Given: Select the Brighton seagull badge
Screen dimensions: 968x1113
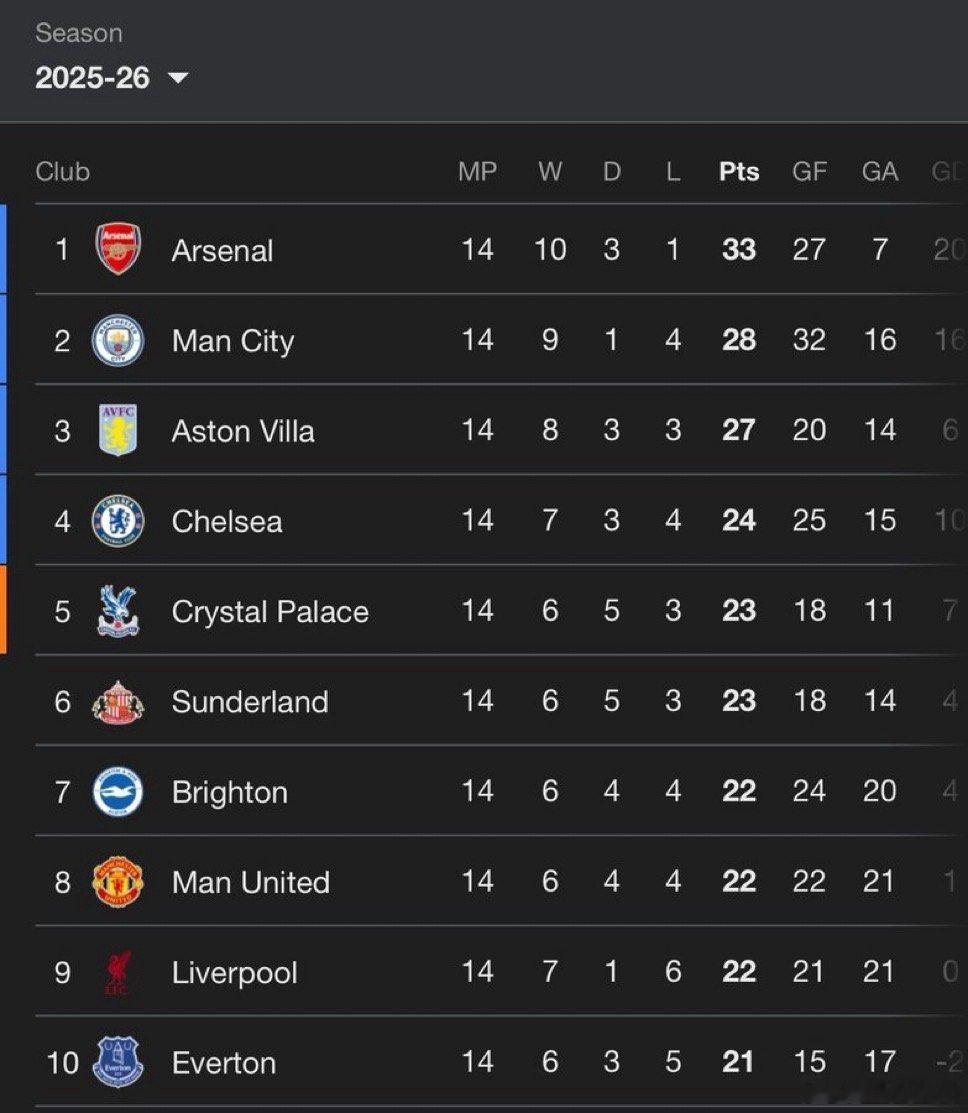Looking at the screenshot, I should coord(118,792).
